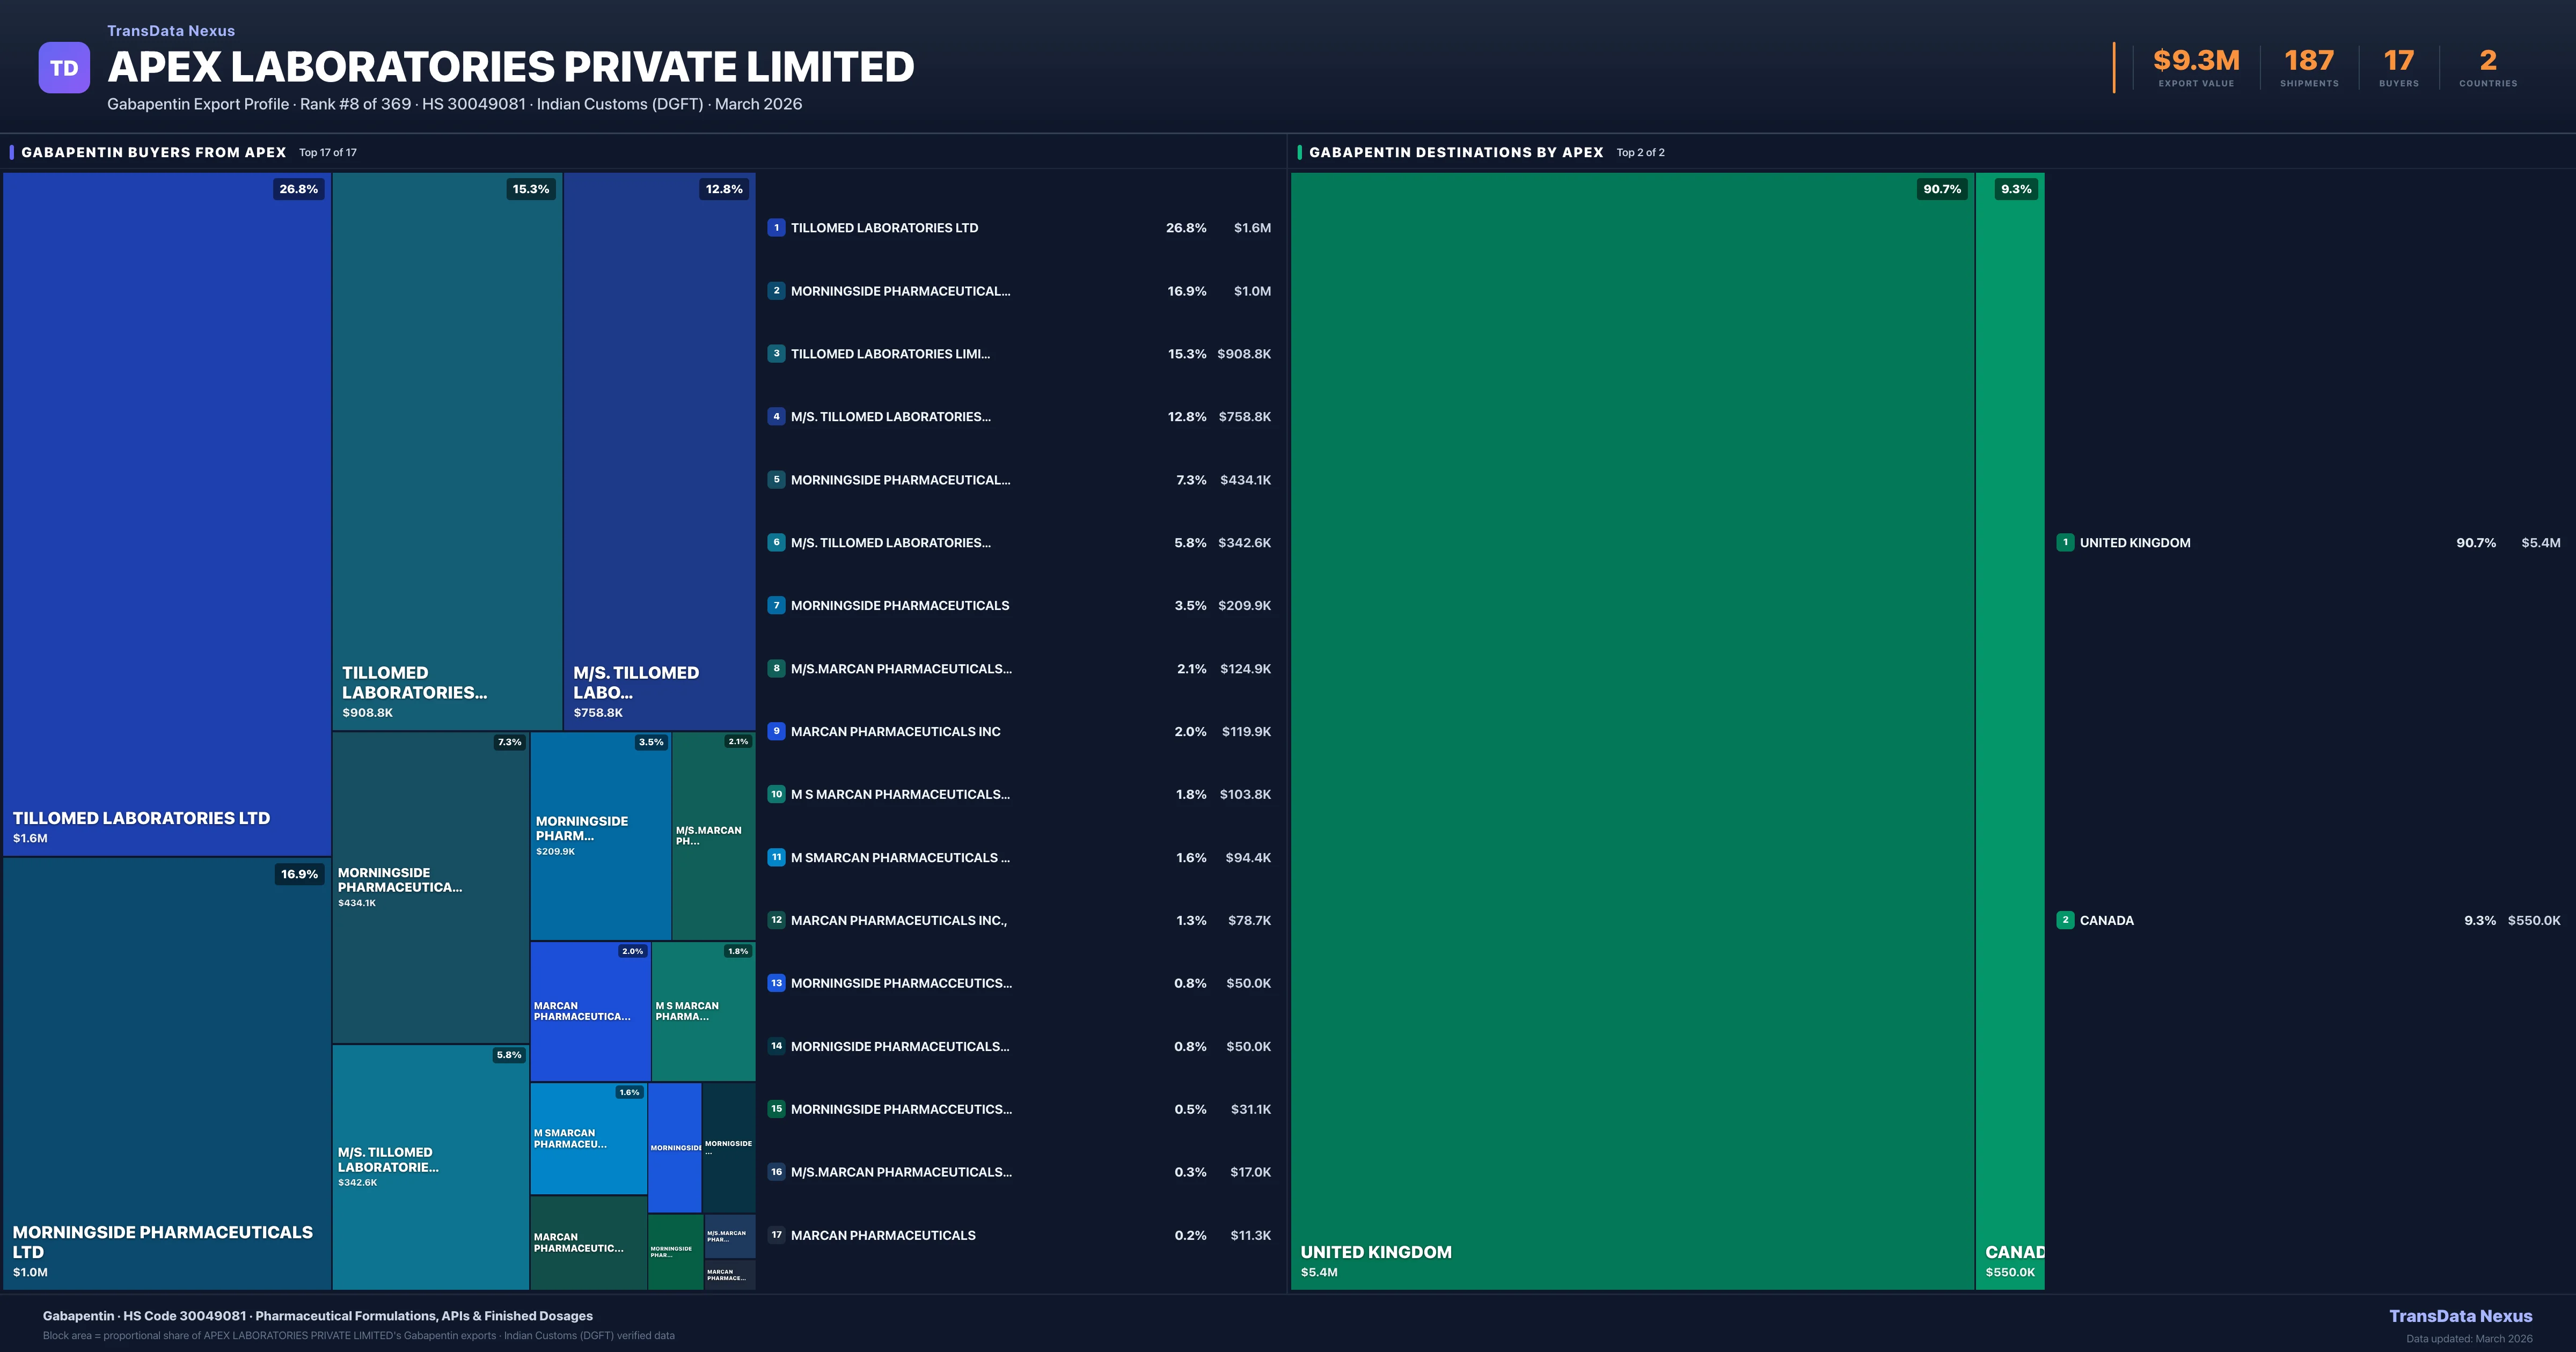2576x1352 pixels.
Task: Click rank badge 17 beside Marcan Pharmaceuticals
Action: pos(776,1235)
